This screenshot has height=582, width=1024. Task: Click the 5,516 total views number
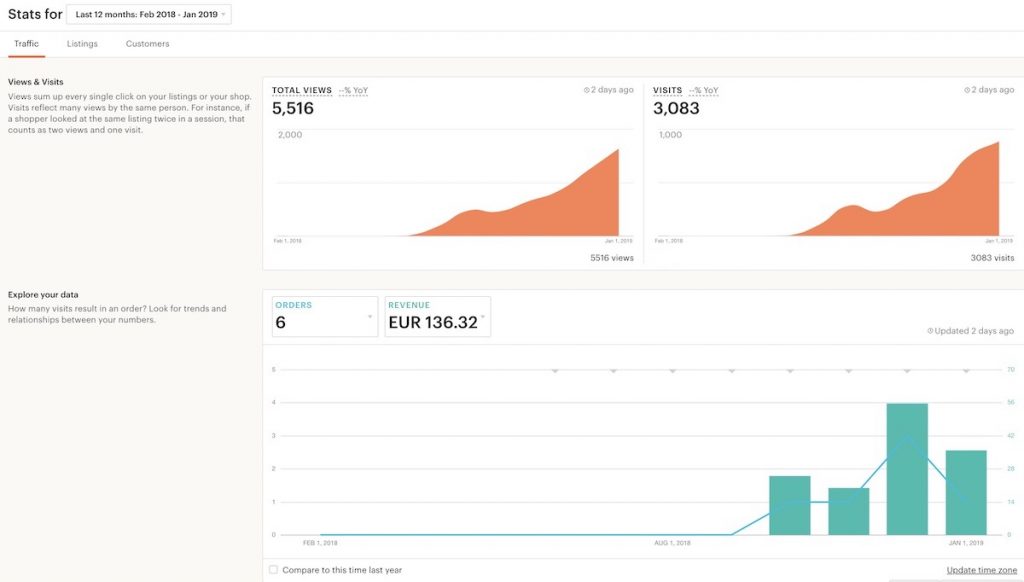pyautogui.click(x=293, y=108)
